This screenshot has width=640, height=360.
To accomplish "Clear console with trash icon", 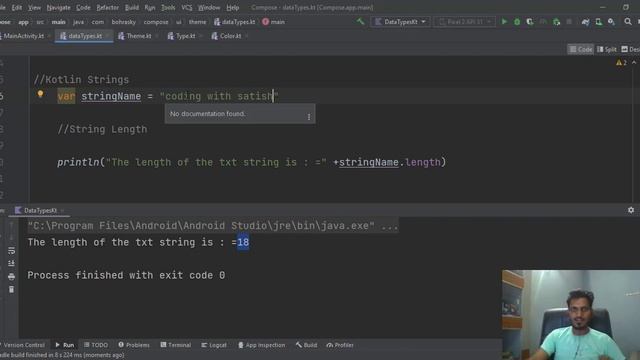I will tap(11, 289).
